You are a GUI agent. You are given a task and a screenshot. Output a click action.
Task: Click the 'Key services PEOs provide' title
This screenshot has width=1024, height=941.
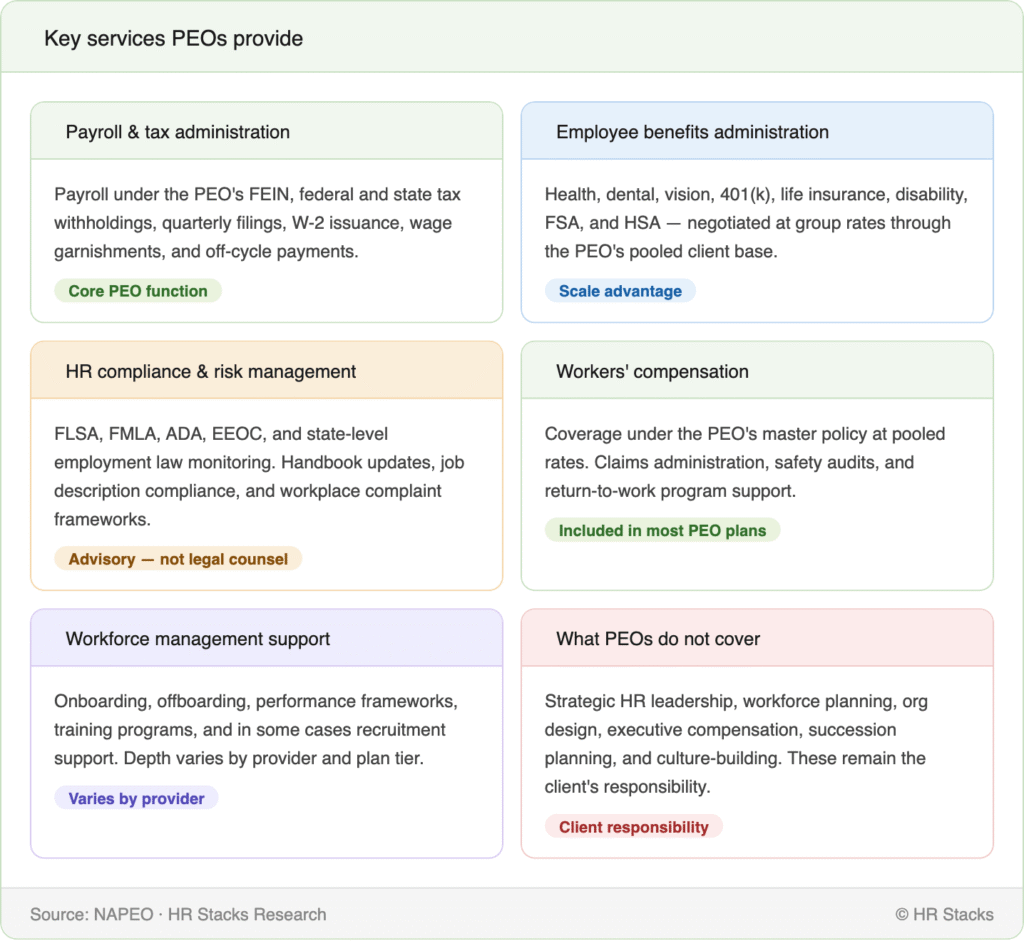(173, 39)
